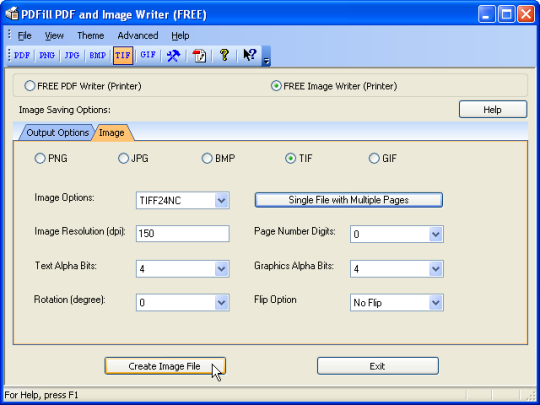Click the PDF document toolbar icon

coord(199,55)
